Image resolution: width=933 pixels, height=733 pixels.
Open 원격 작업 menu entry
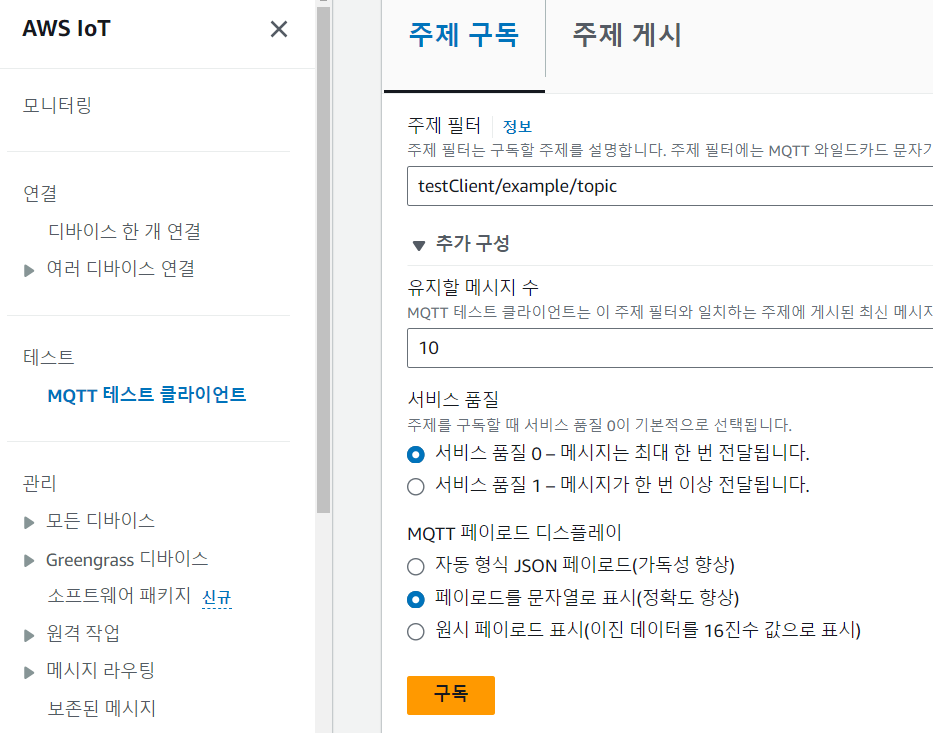(83, 633)
